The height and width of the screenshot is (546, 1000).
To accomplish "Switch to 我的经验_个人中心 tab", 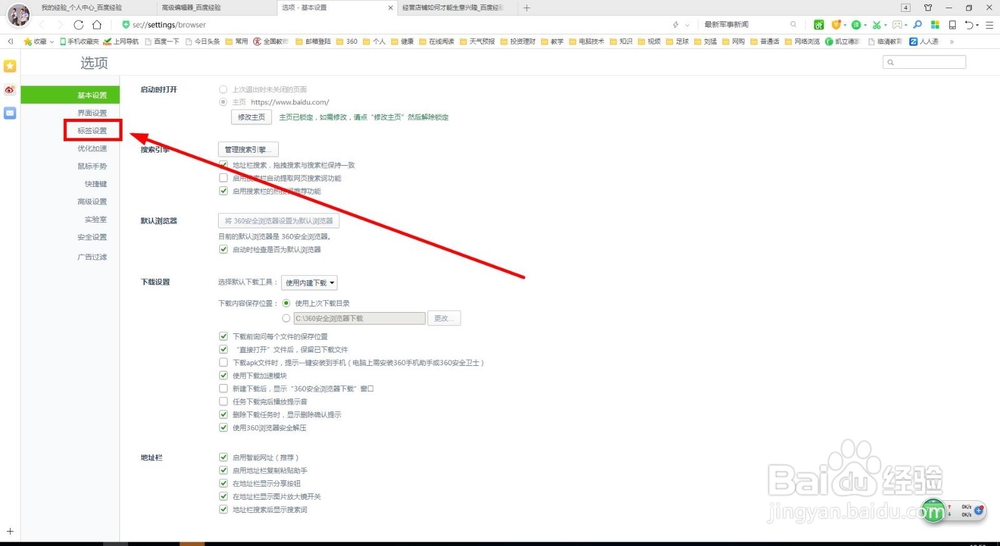I will 96,8.
